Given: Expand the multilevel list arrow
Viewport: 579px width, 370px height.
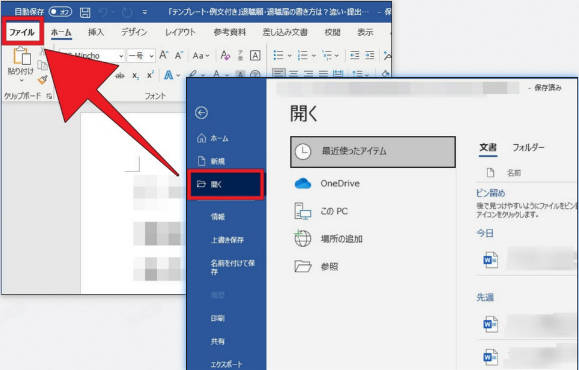Looking at the screenshot, I should click(x=337, y=56).
